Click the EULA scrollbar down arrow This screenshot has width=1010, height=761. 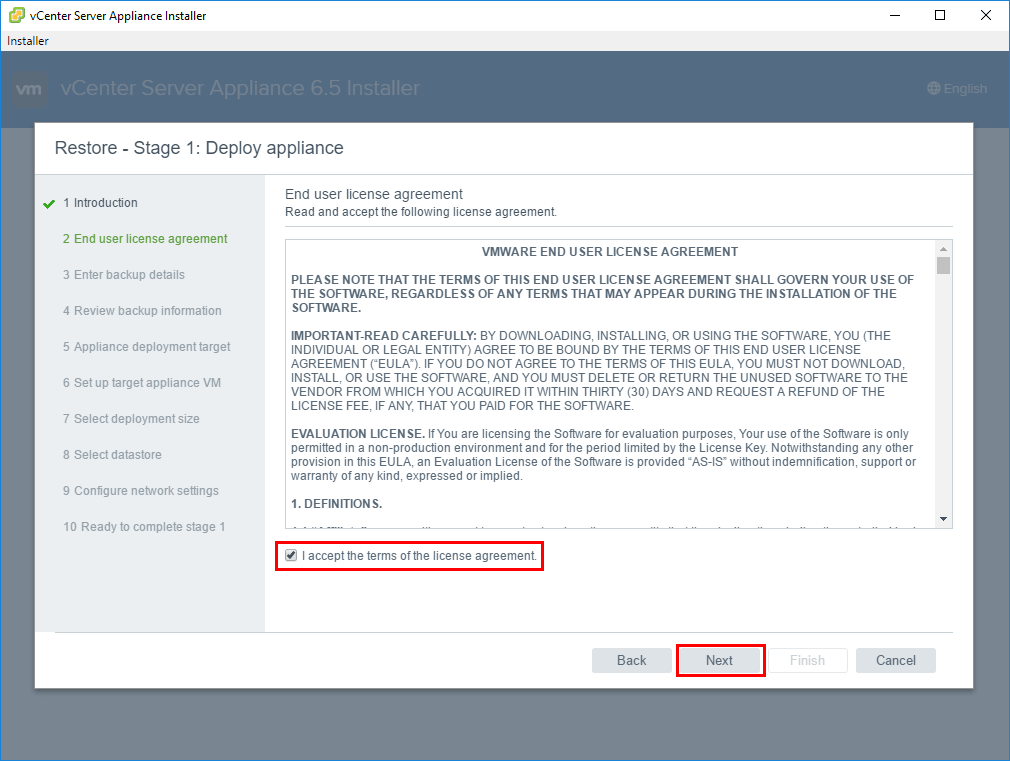pos(944,519)
